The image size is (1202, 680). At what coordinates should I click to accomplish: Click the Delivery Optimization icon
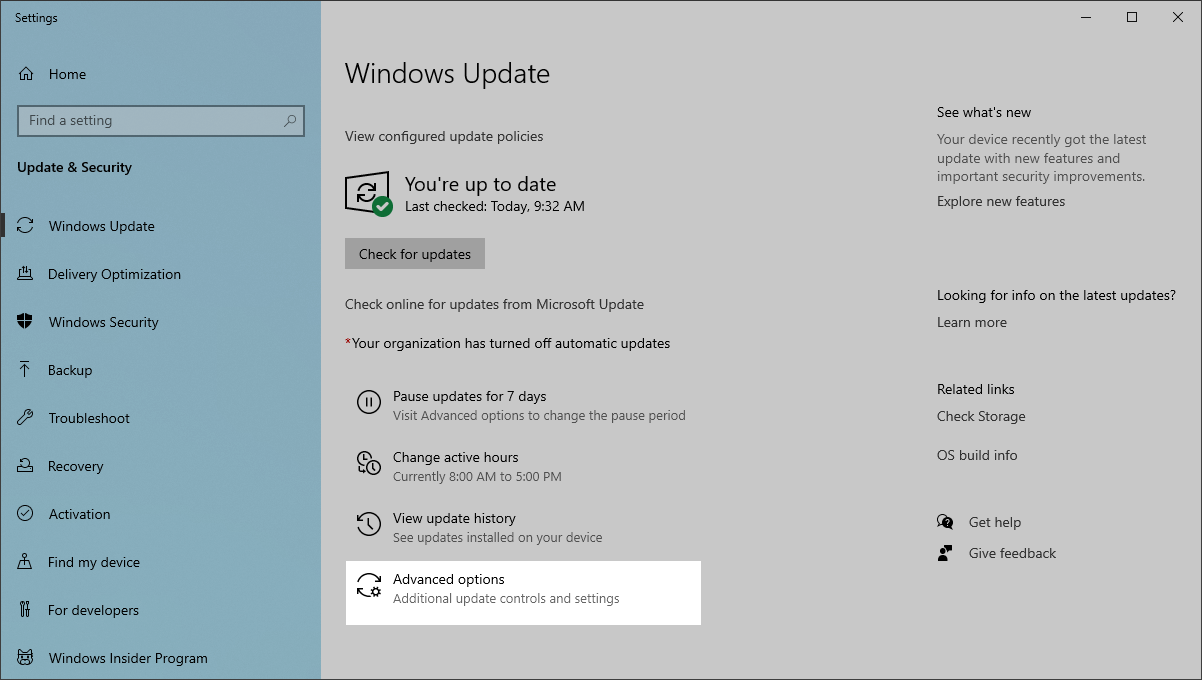(26, 273)
